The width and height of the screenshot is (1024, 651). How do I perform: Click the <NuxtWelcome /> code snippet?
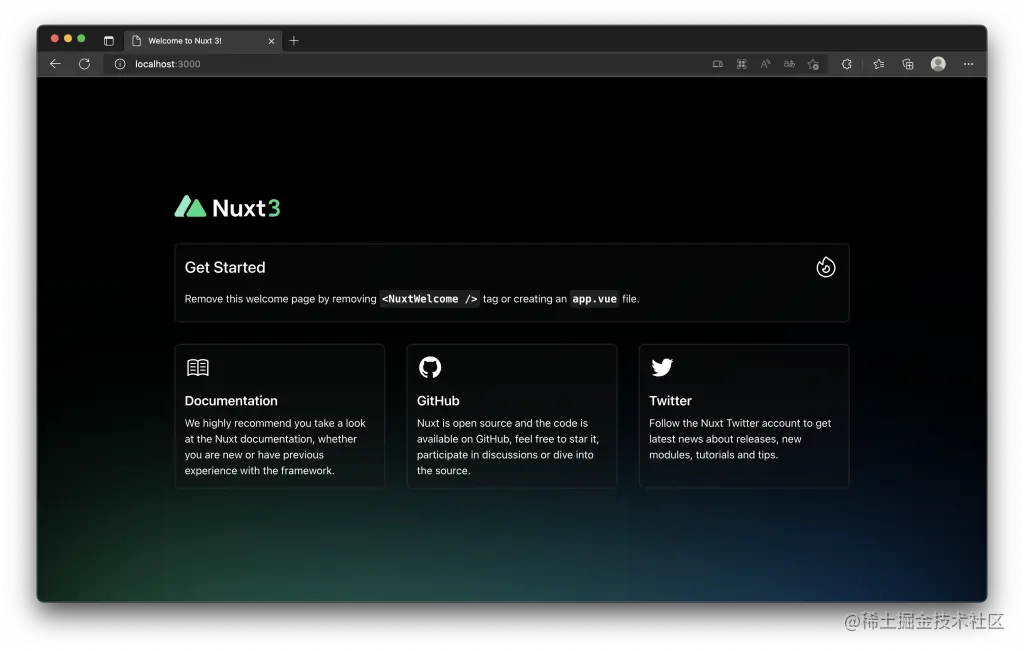pyautogui.click(x=430, y=298)
